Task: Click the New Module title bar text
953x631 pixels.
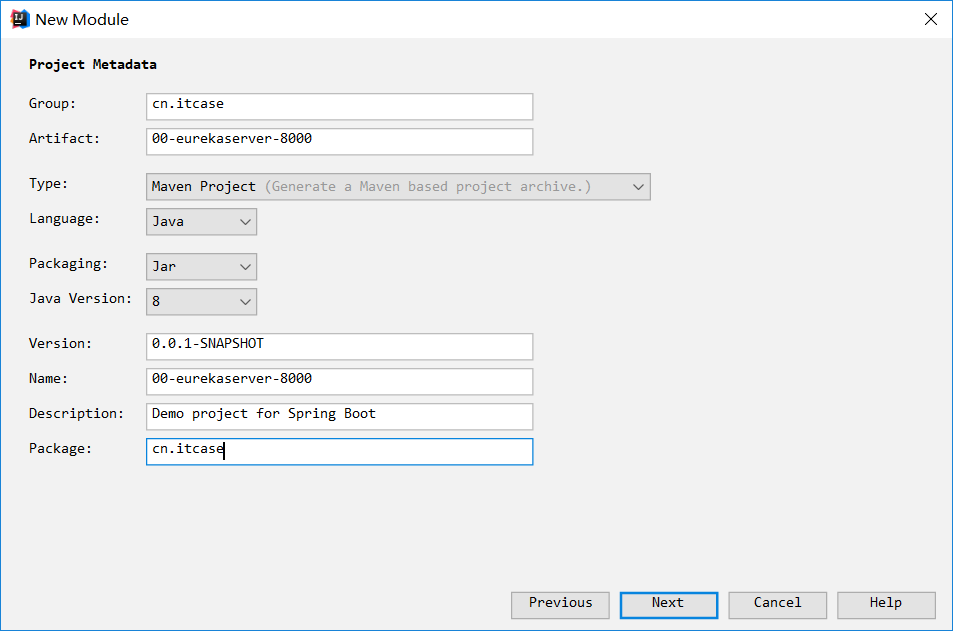Action: [x=82, y=19]
